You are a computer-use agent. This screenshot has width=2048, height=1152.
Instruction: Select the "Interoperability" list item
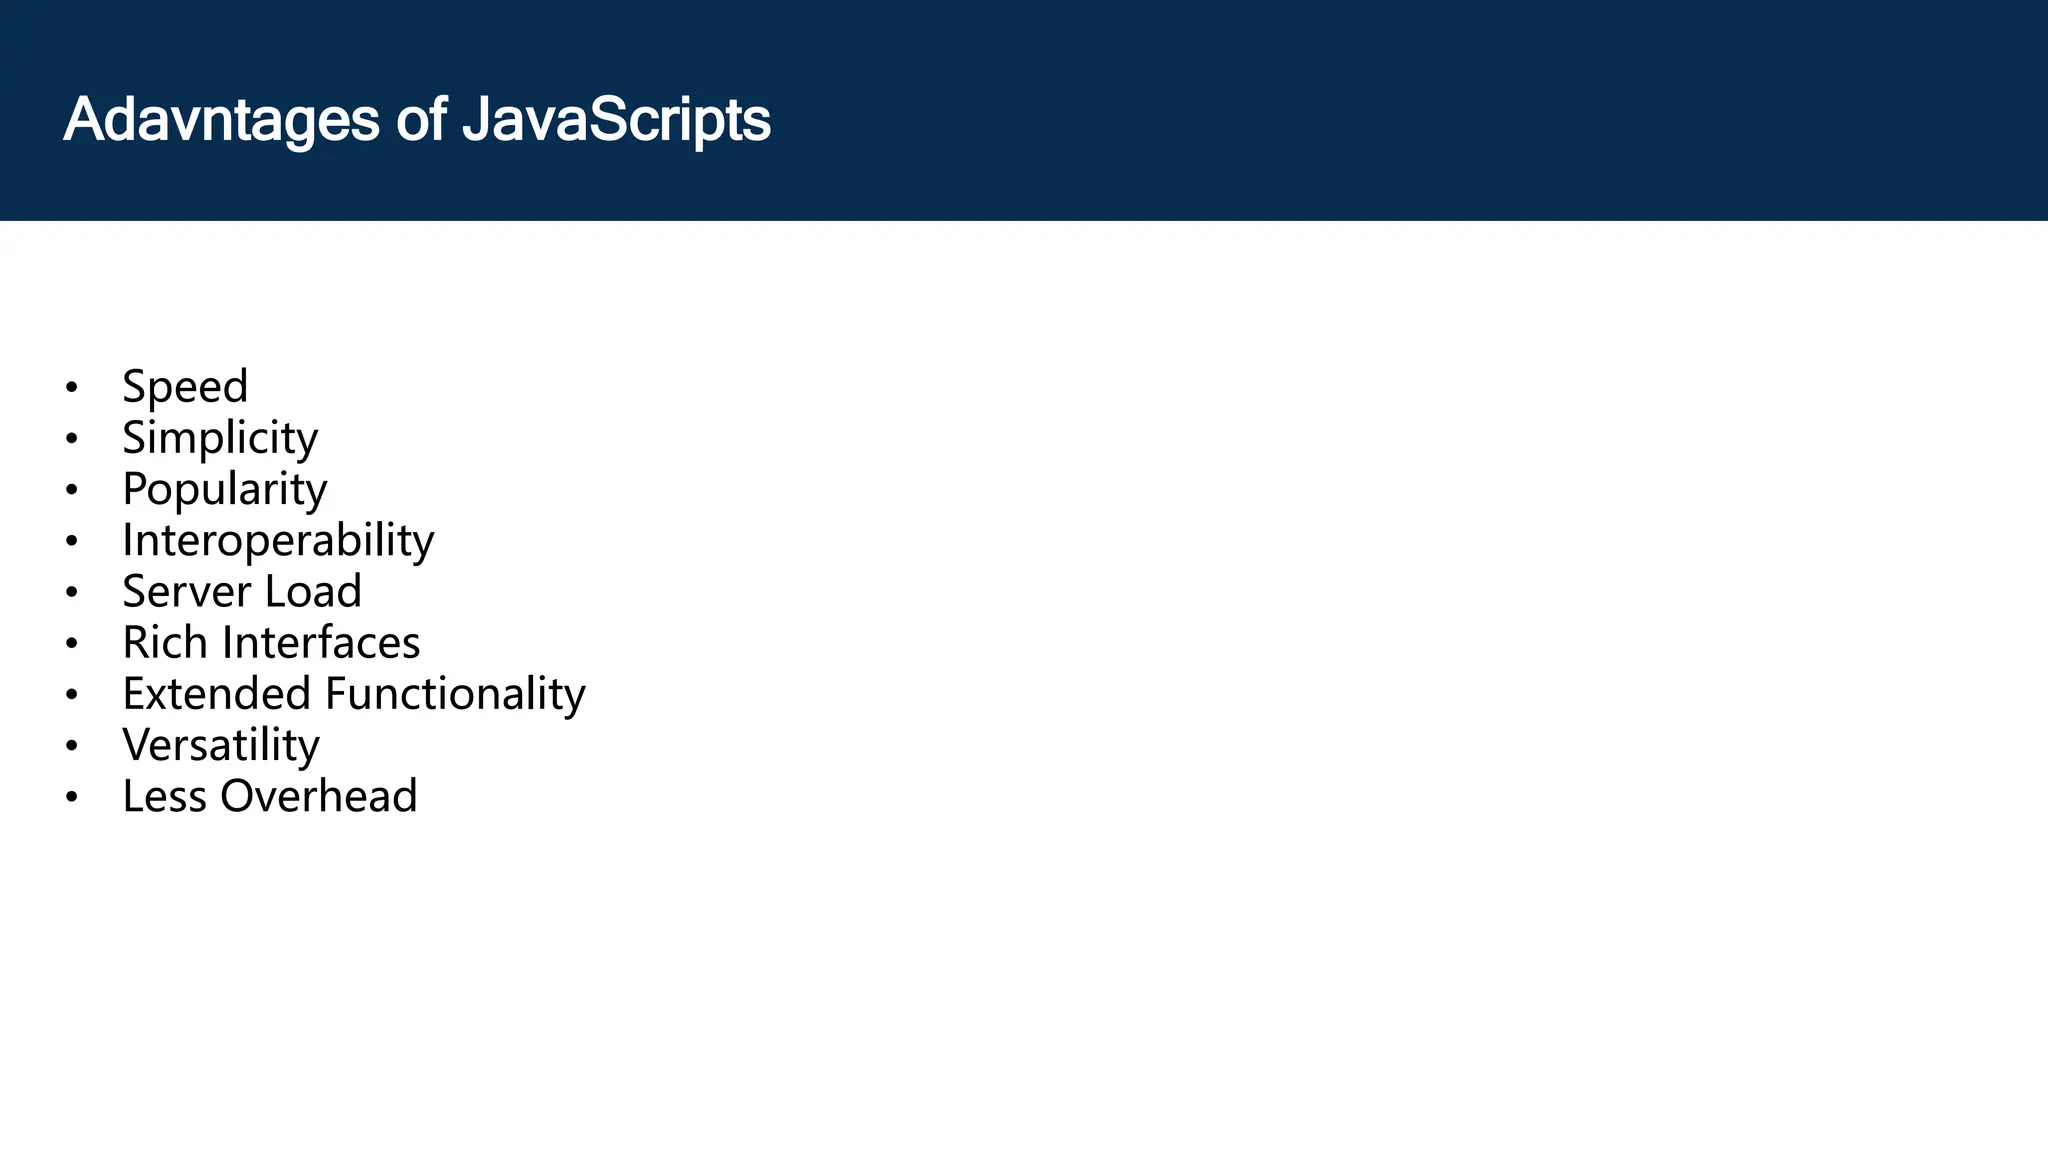278,540
